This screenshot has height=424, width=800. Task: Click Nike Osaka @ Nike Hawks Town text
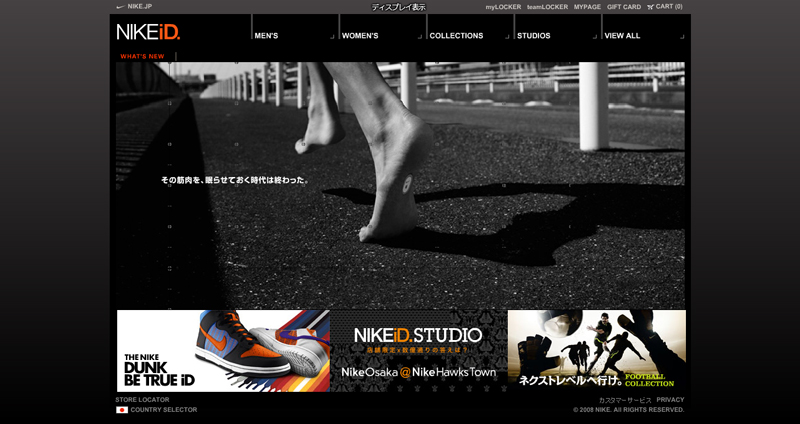[x=418, y=372]
